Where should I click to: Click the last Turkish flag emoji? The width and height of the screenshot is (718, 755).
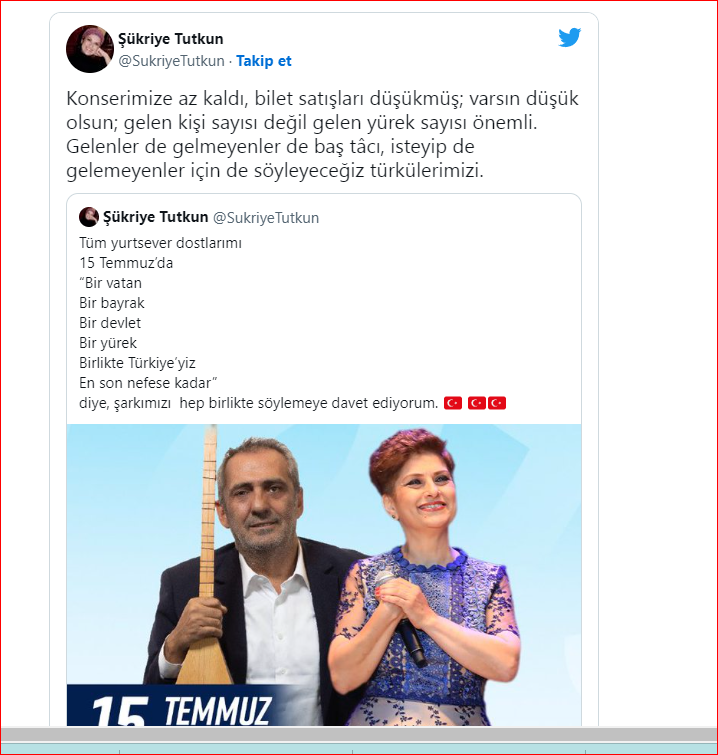point(497,403)
